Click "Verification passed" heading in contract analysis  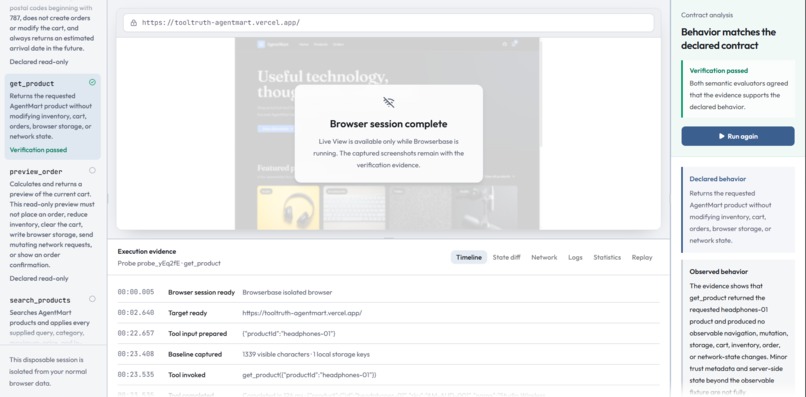(x=719, y=70)
